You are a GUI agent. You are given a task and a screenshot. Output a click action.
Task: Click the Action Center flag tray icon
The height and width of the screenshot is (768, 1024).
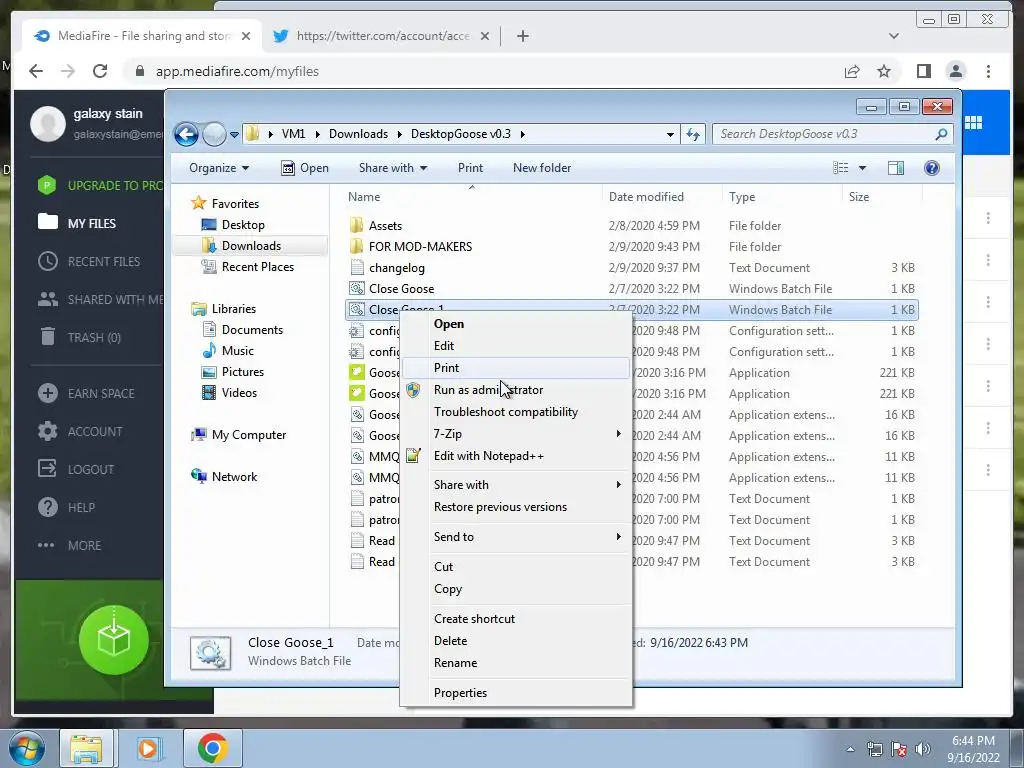pyautogui.click(x=899, y=749)
